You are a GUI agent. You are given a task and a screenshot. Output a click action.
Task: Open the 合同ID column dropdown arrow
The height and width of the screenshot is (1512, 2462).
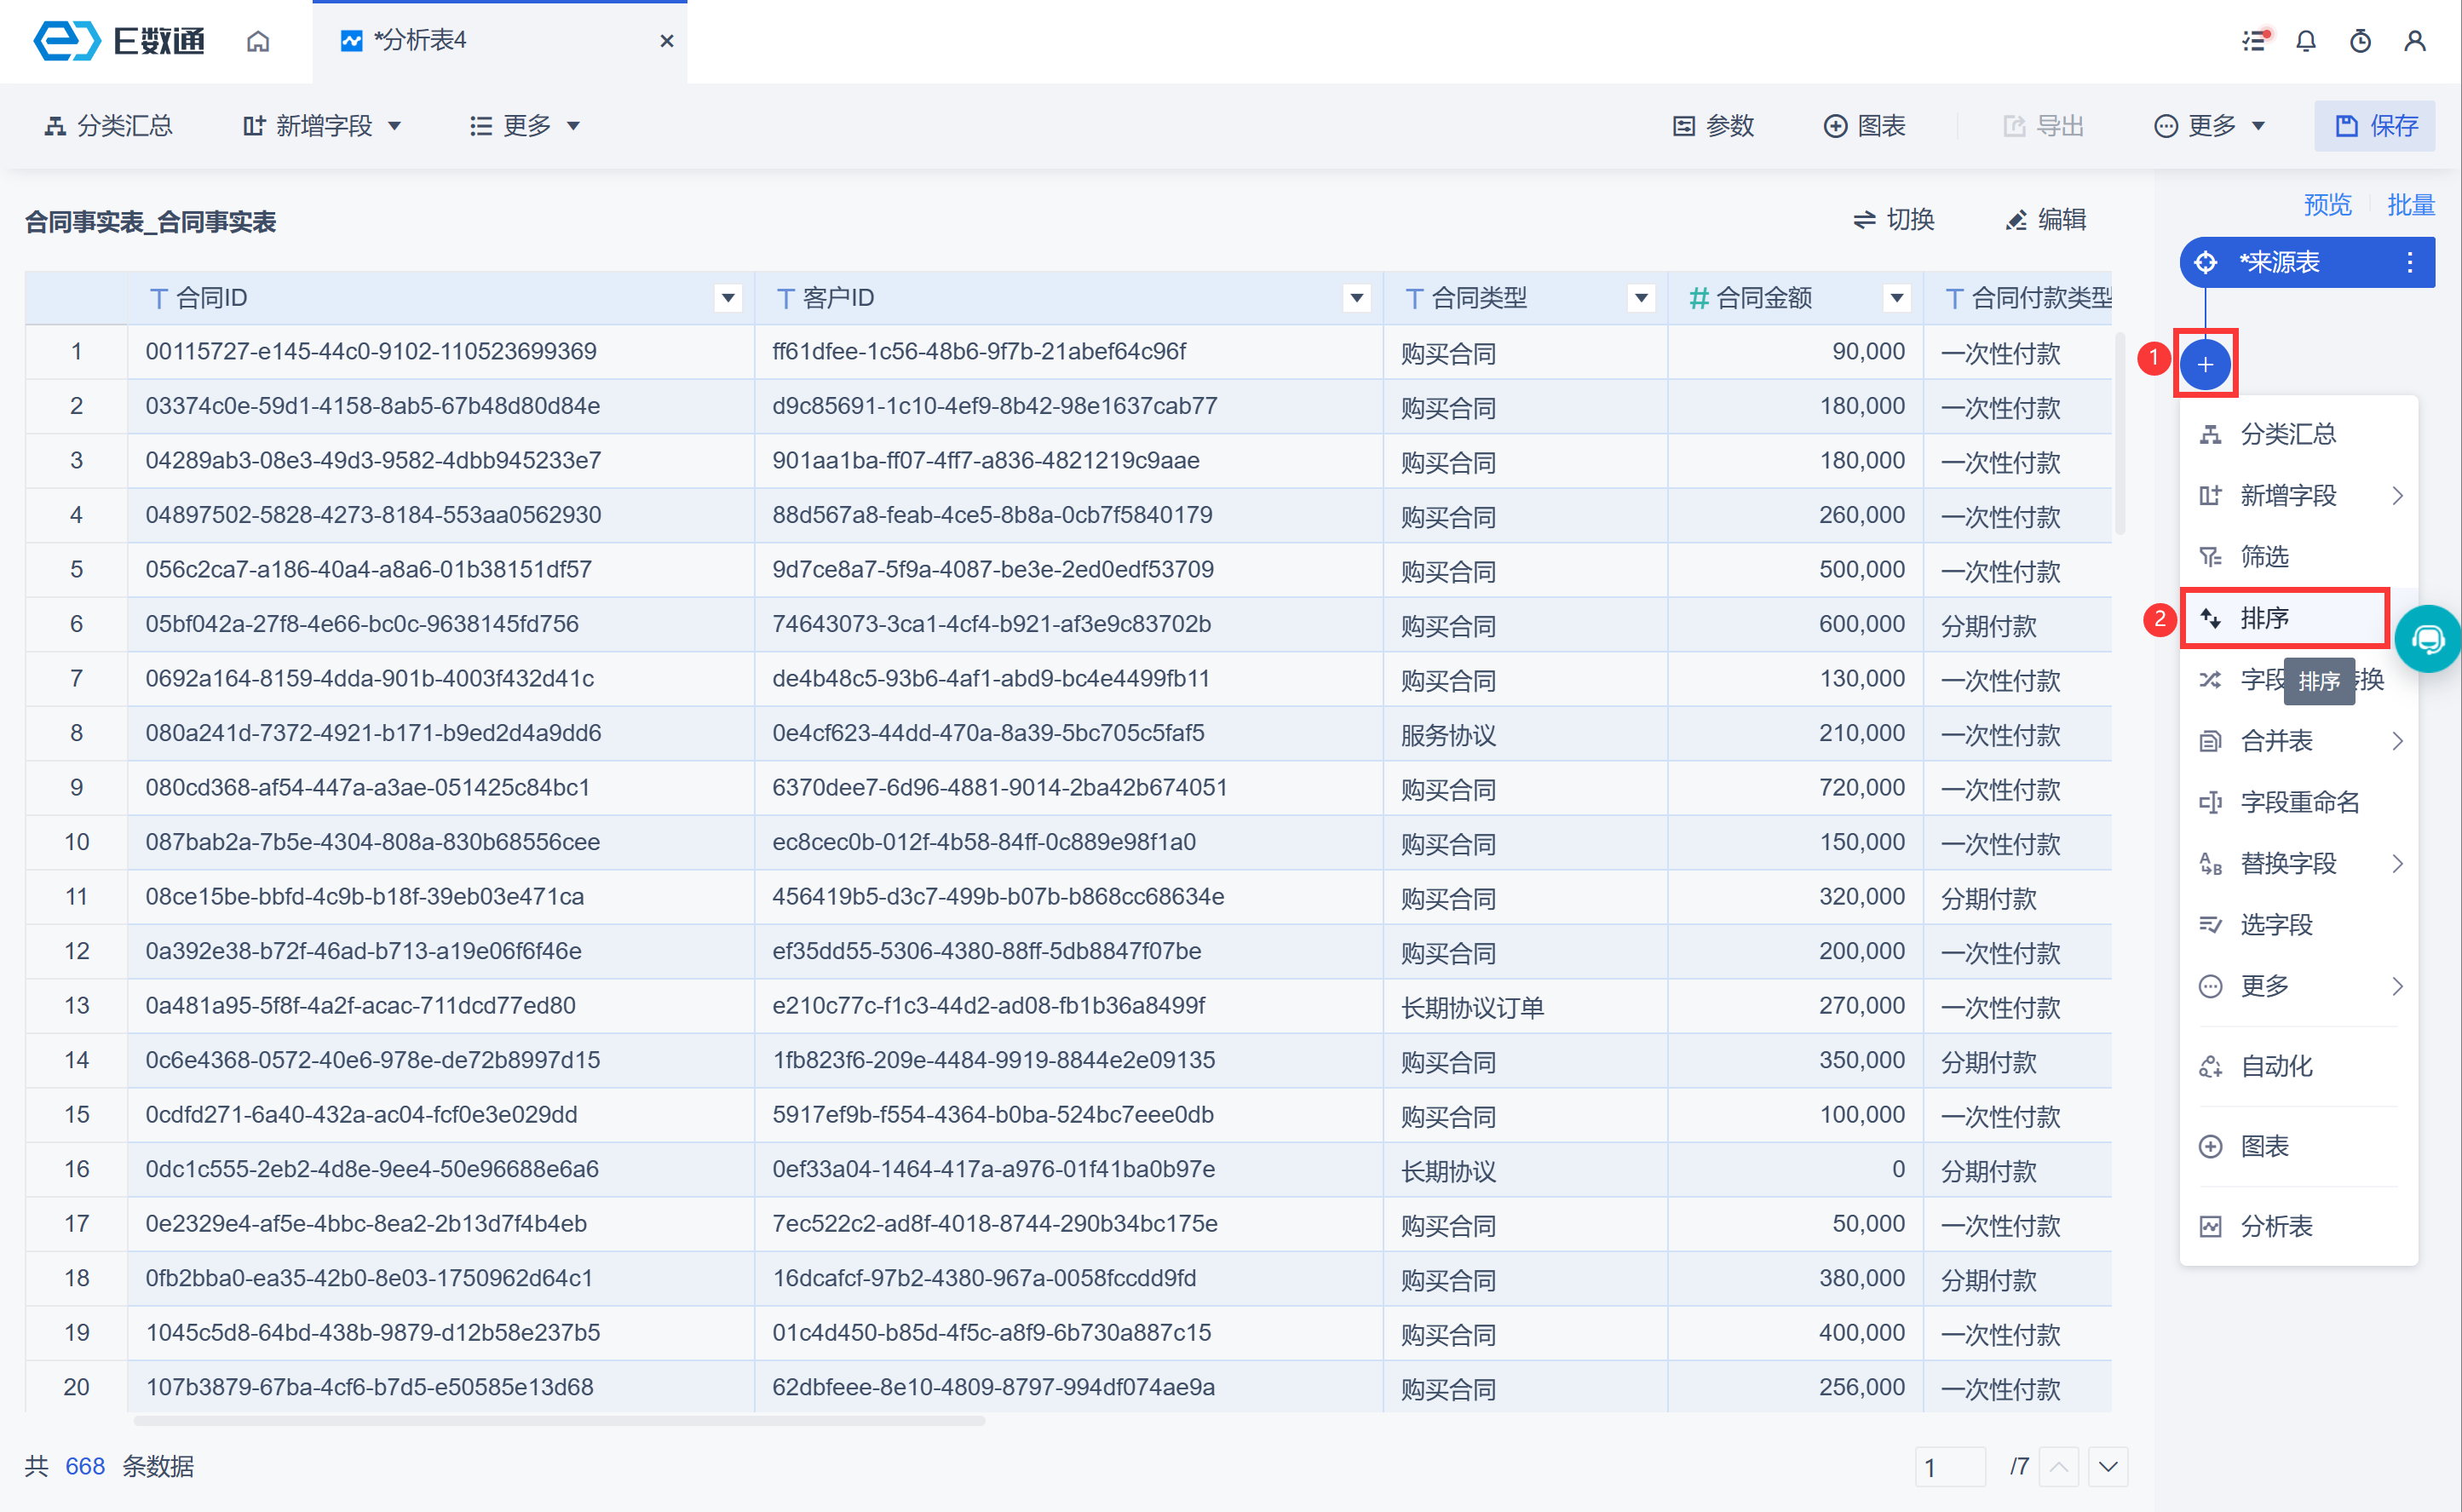(x=728, y=298)
